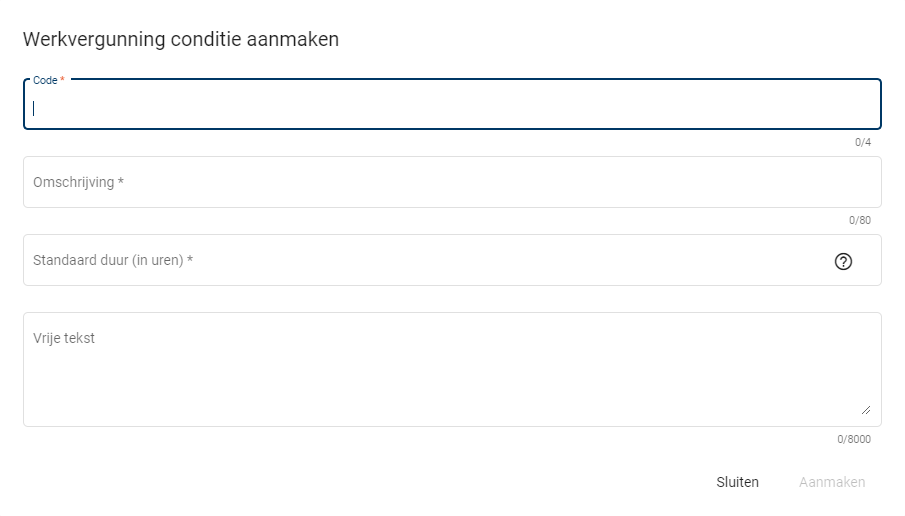Click the Vrije tekst resize handle

pos(865,409)
